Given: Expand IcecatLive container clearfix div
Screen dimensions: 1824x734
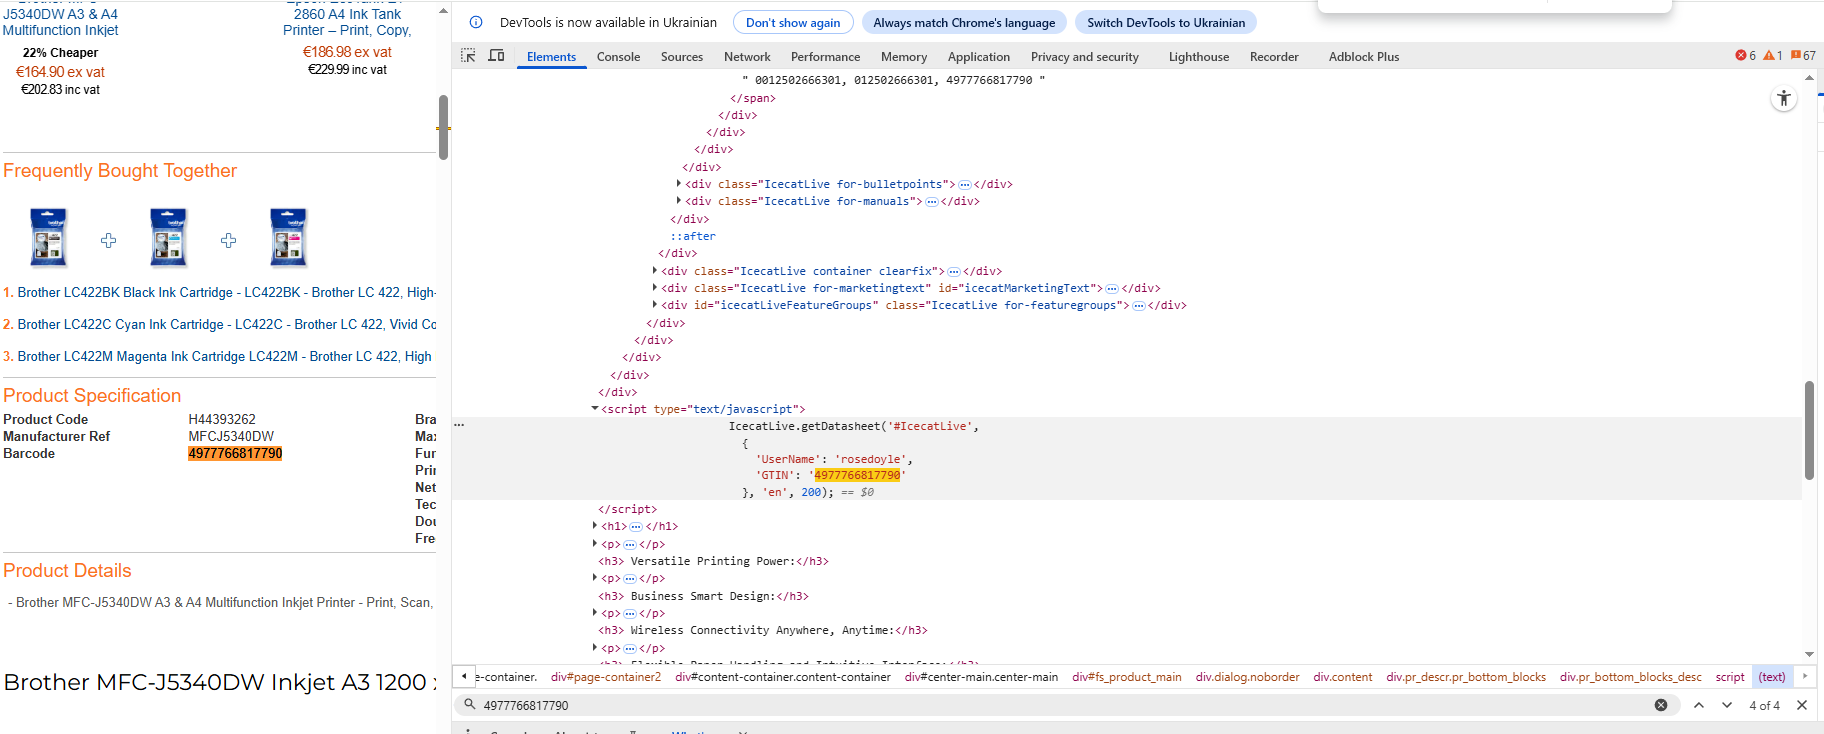Looking at the screenshot, I should (655, 271).
